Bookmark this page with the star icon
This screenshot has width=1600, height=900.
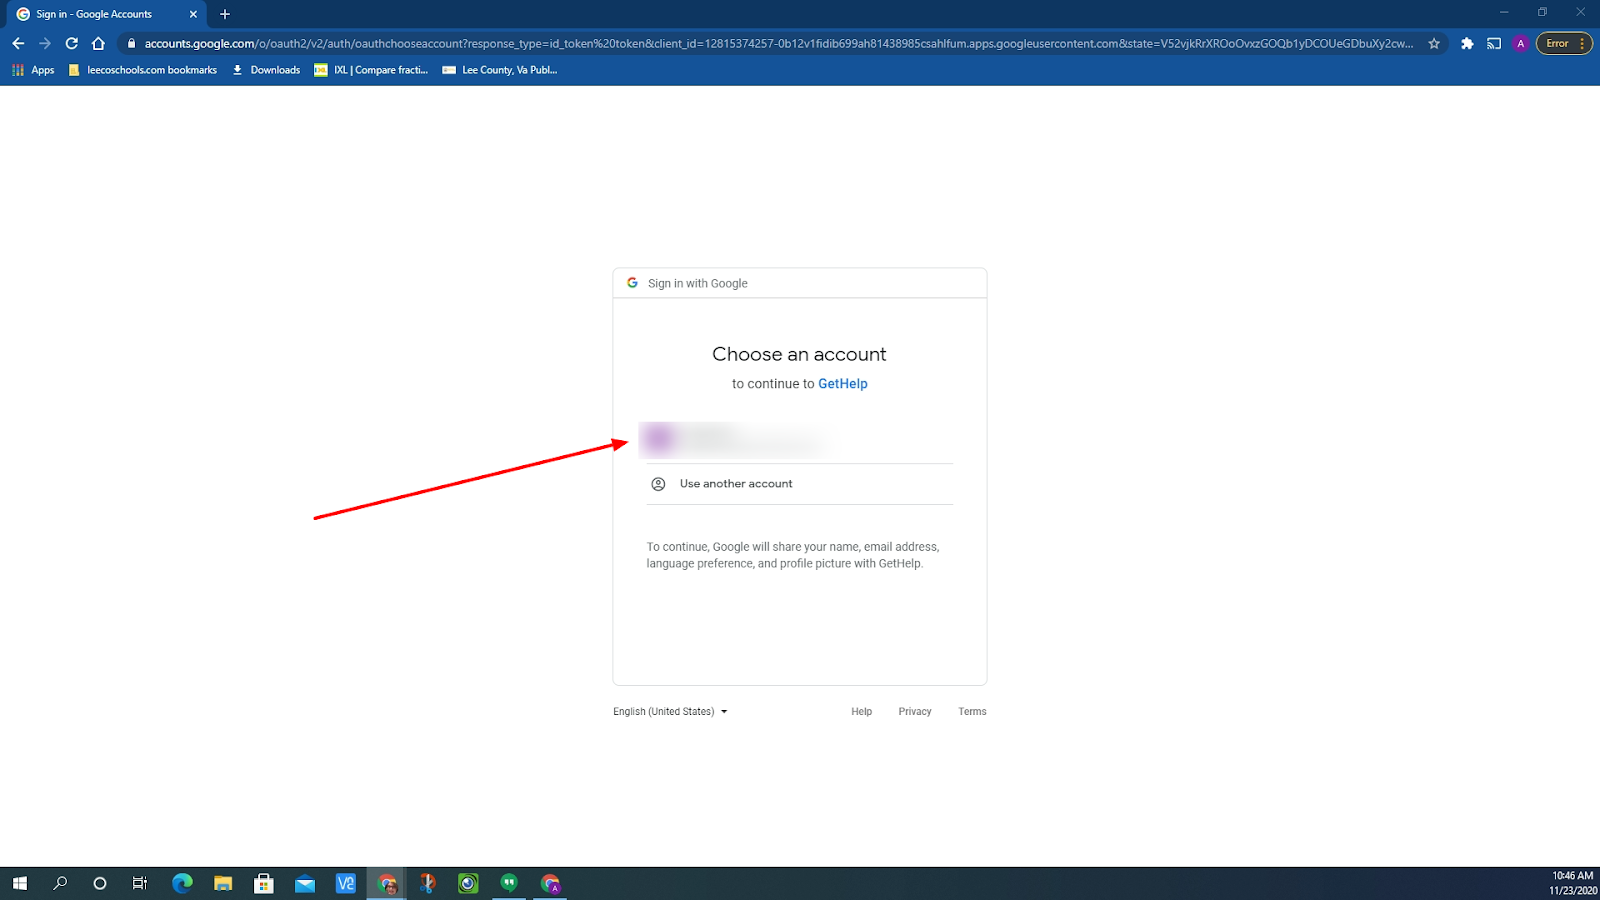point(1434,43)
